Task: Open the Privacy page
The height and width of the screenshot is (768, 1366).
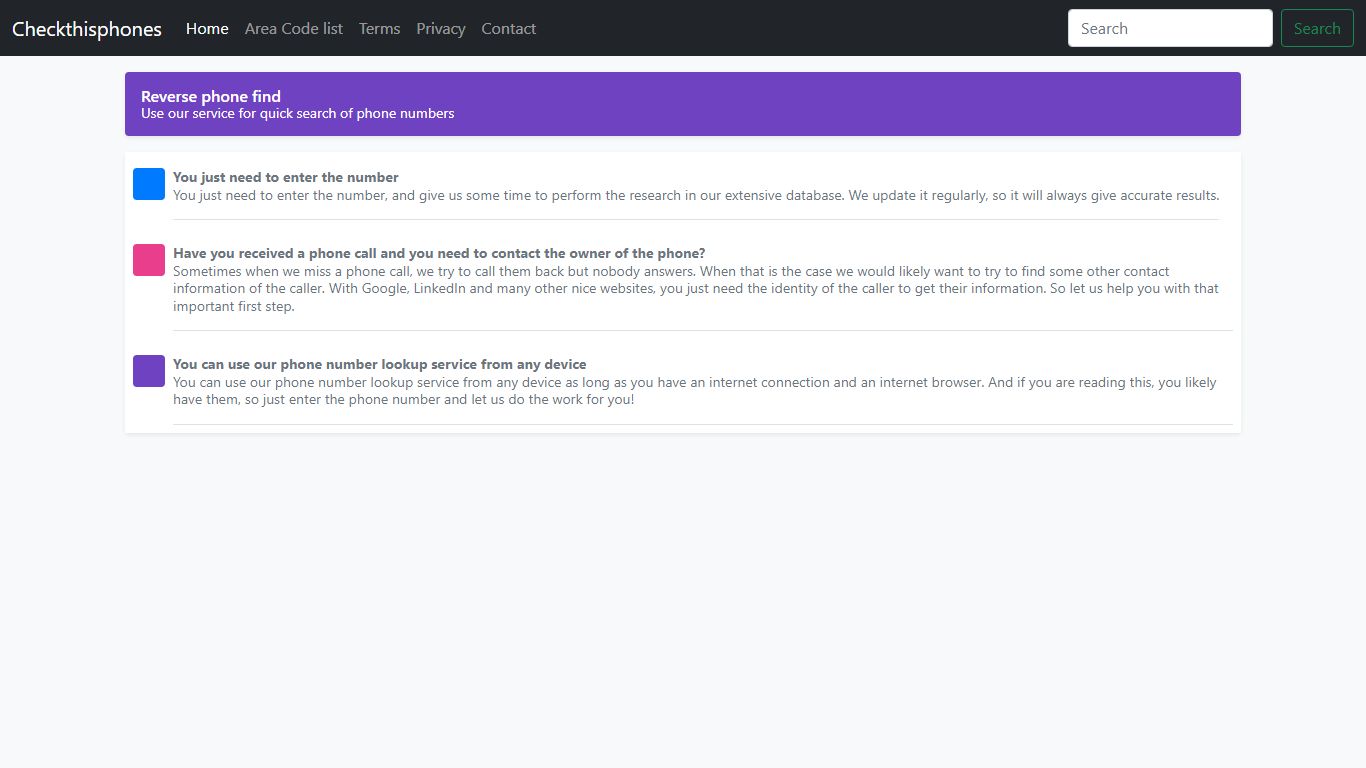Action: [x=441, y=29]
